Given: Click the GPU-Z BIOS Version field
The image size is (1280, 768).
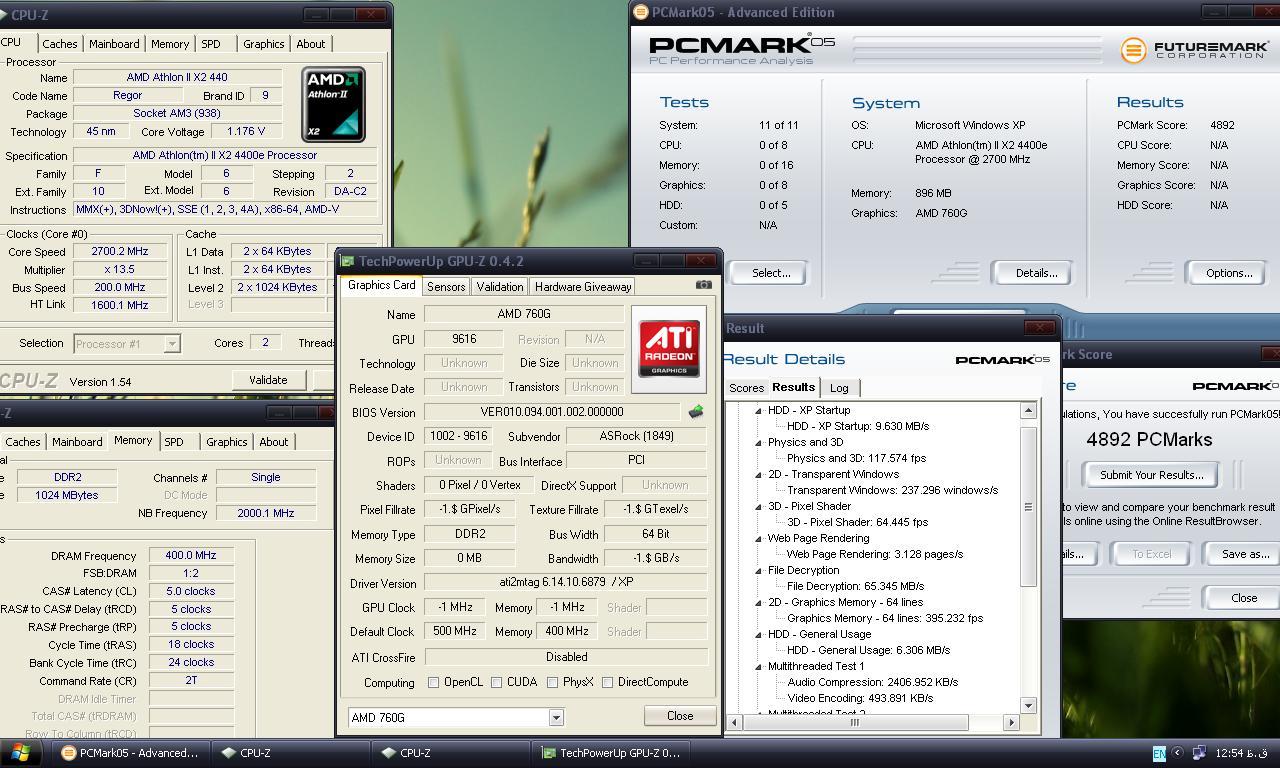Looking at the screenshot, I should 552,412.
